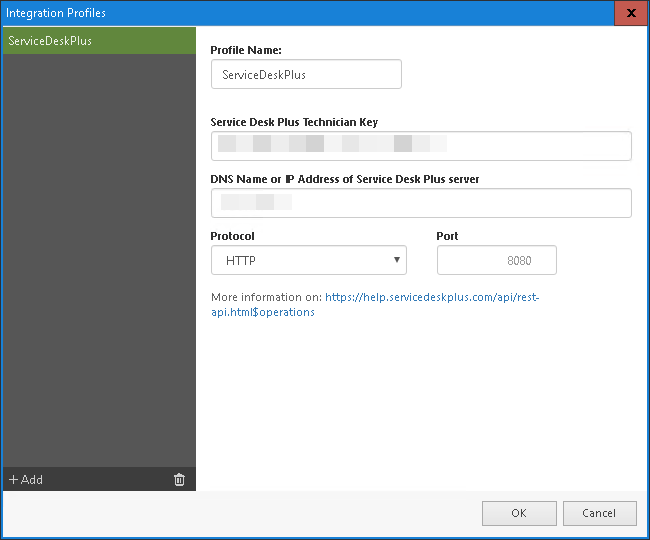Screen dimensions: 650x540
Task: Select the ServiceDeskPlus profile in the list
Action: [x=99, y=41]
